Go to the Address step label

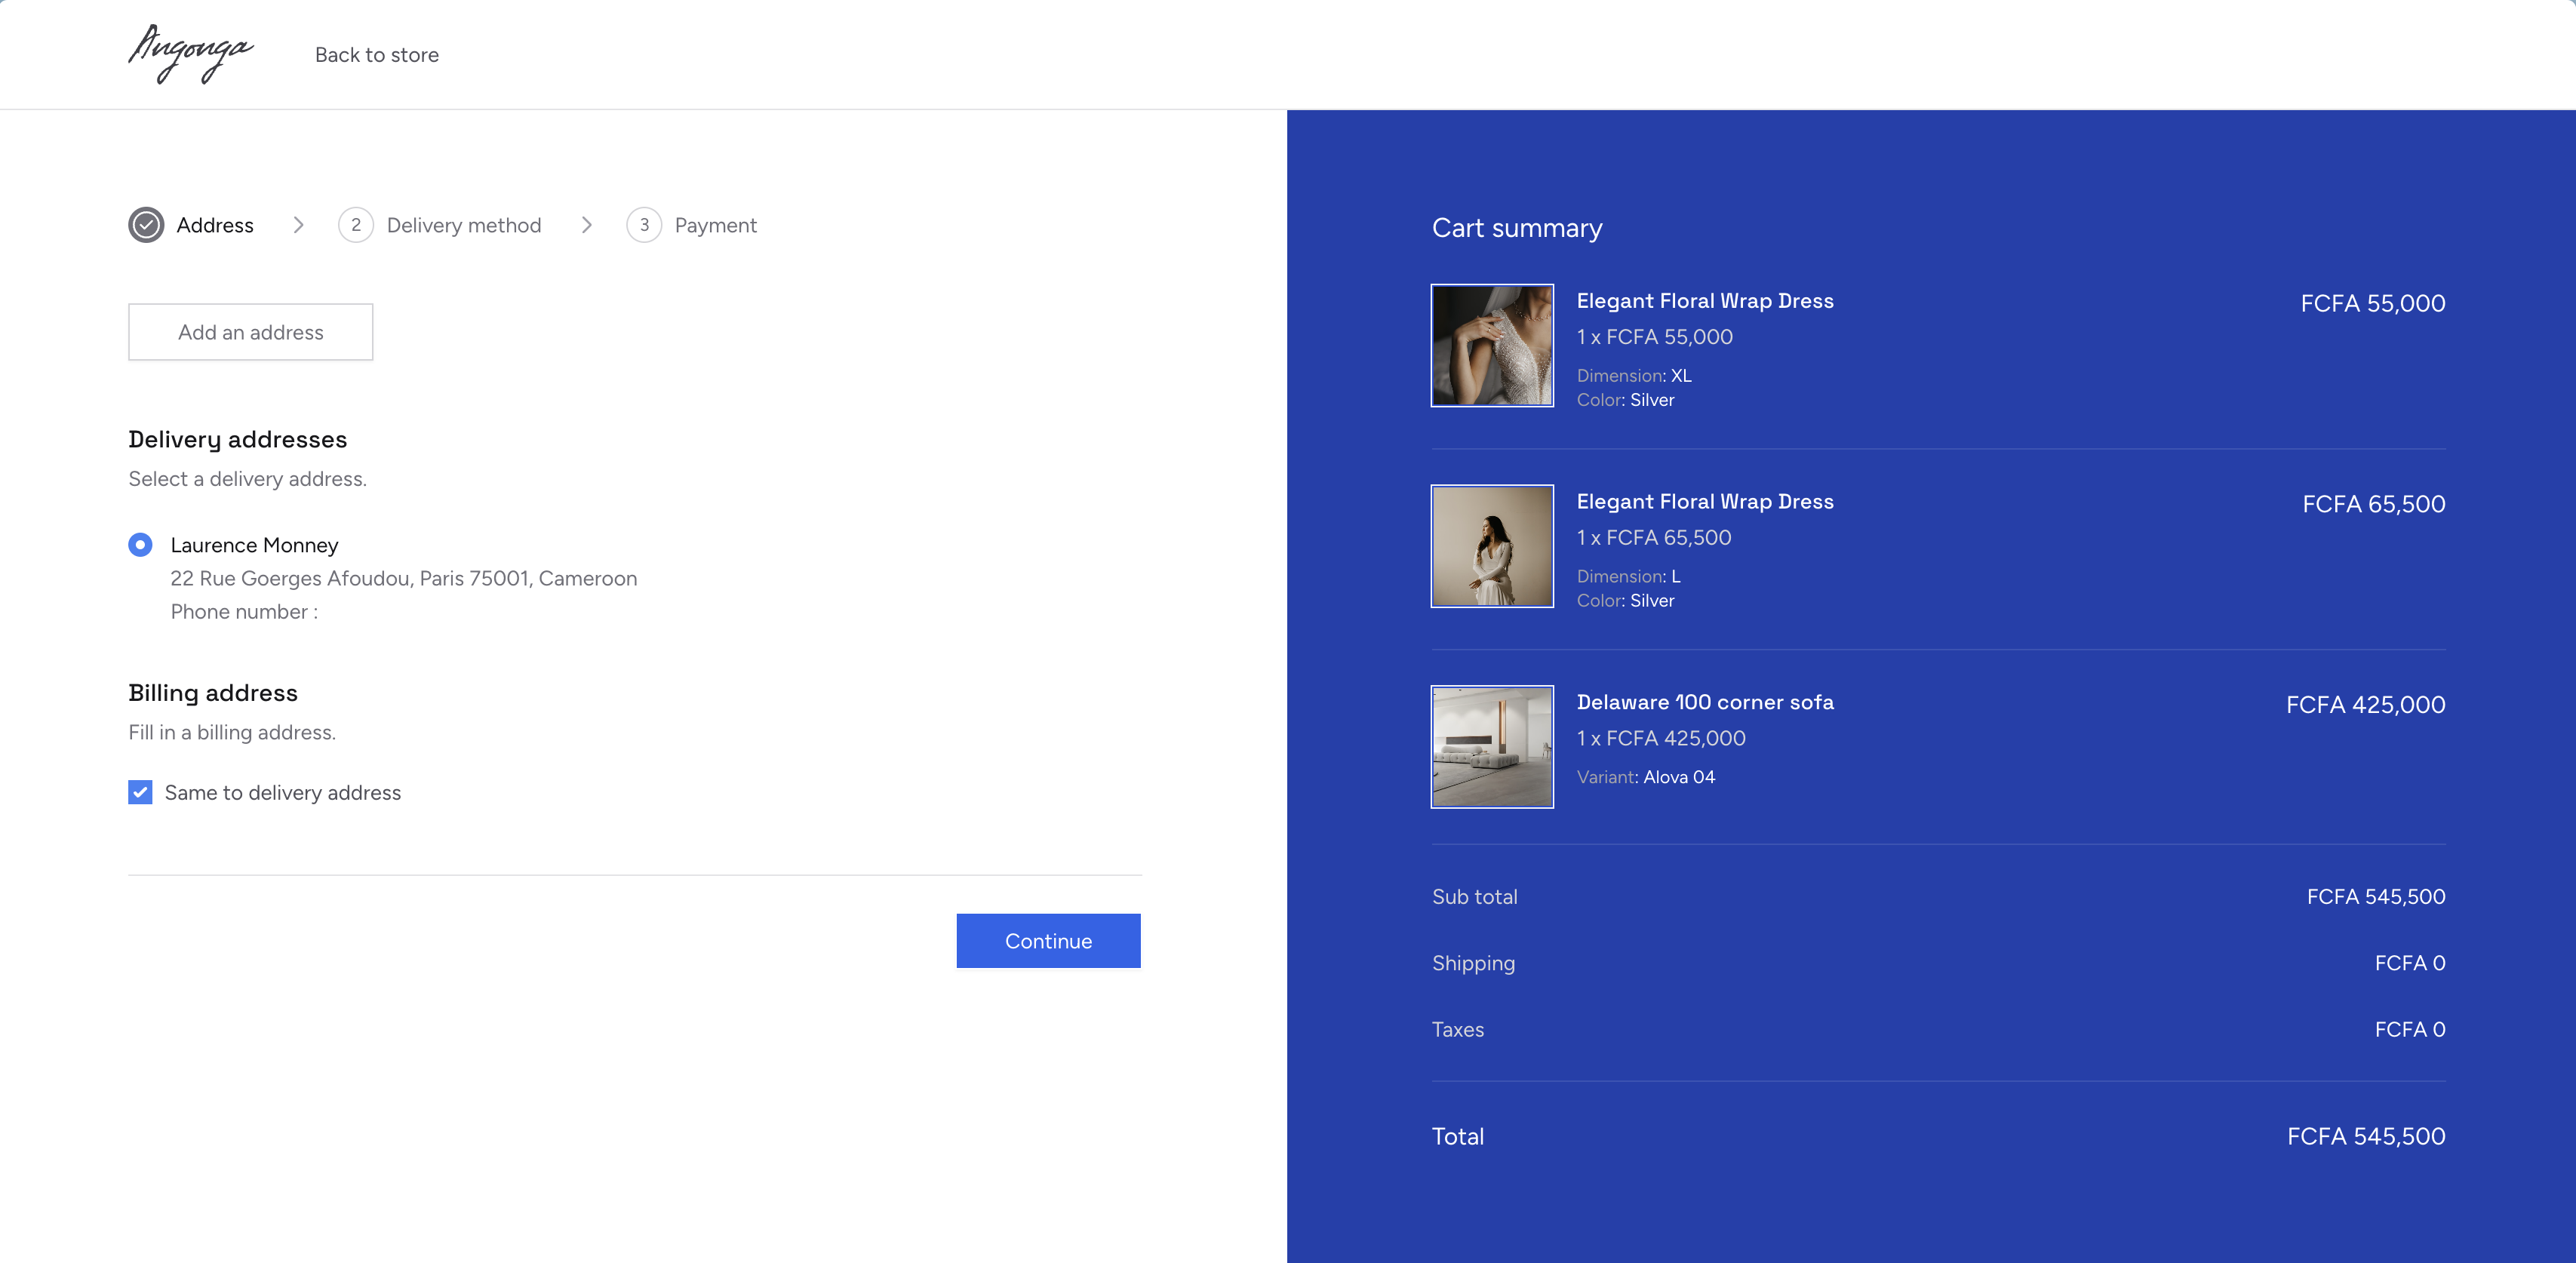(215, 225)
